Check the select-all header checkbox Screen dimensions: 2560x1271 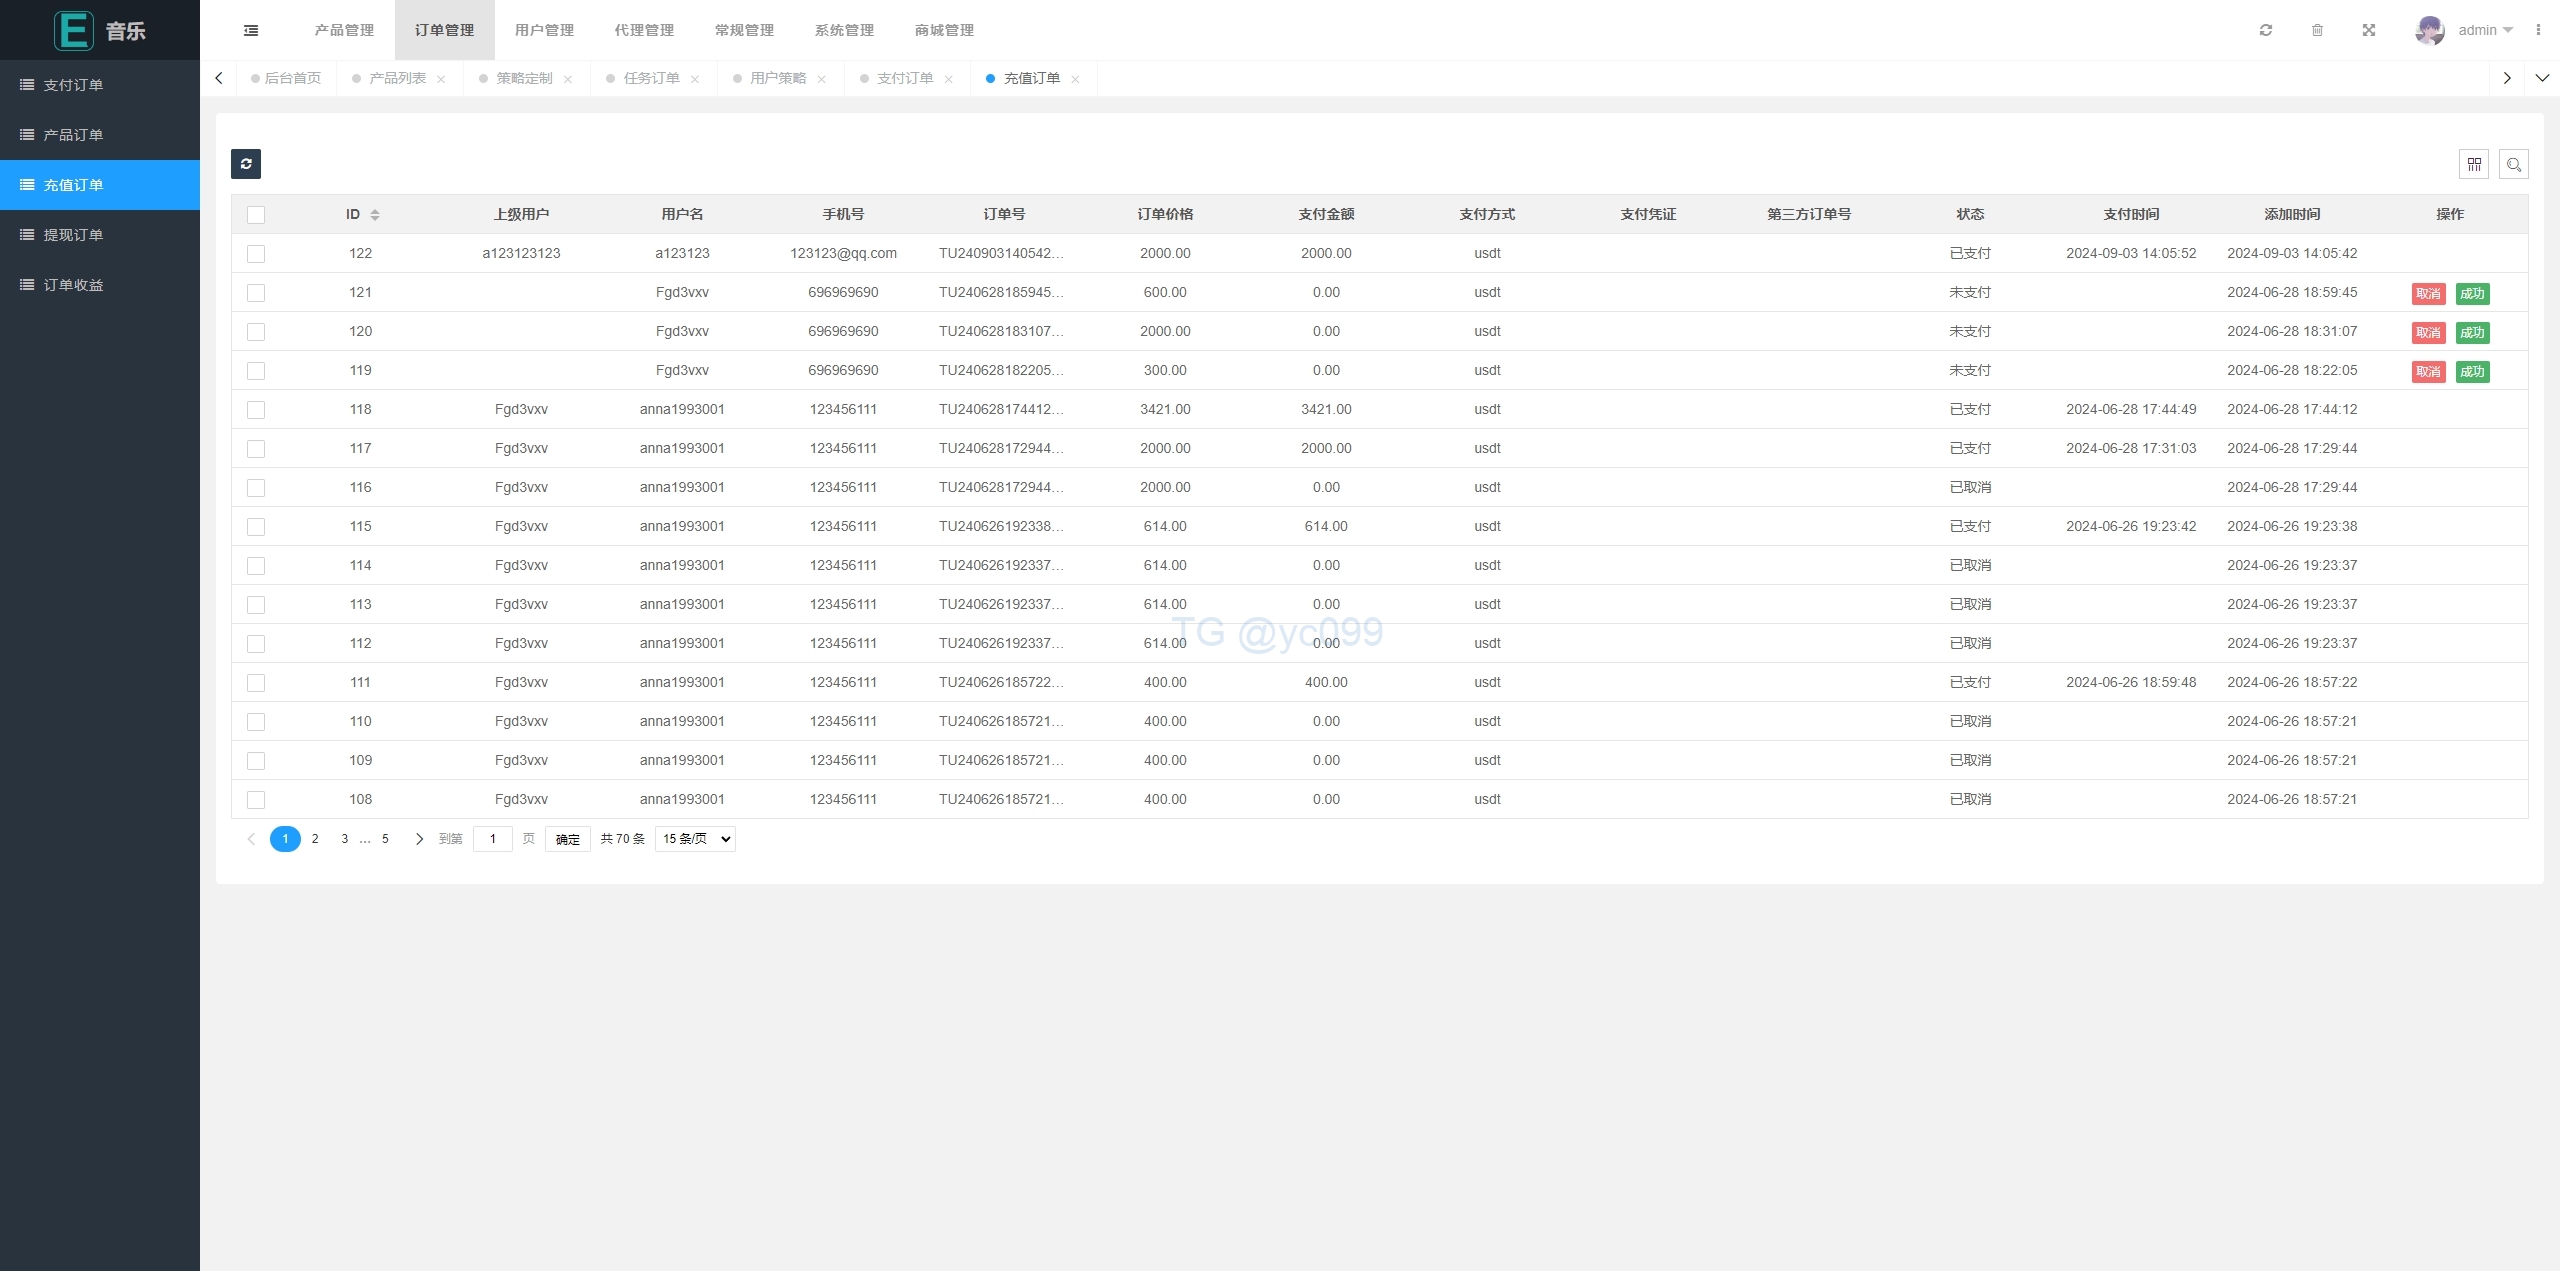[x=256, y=215]
